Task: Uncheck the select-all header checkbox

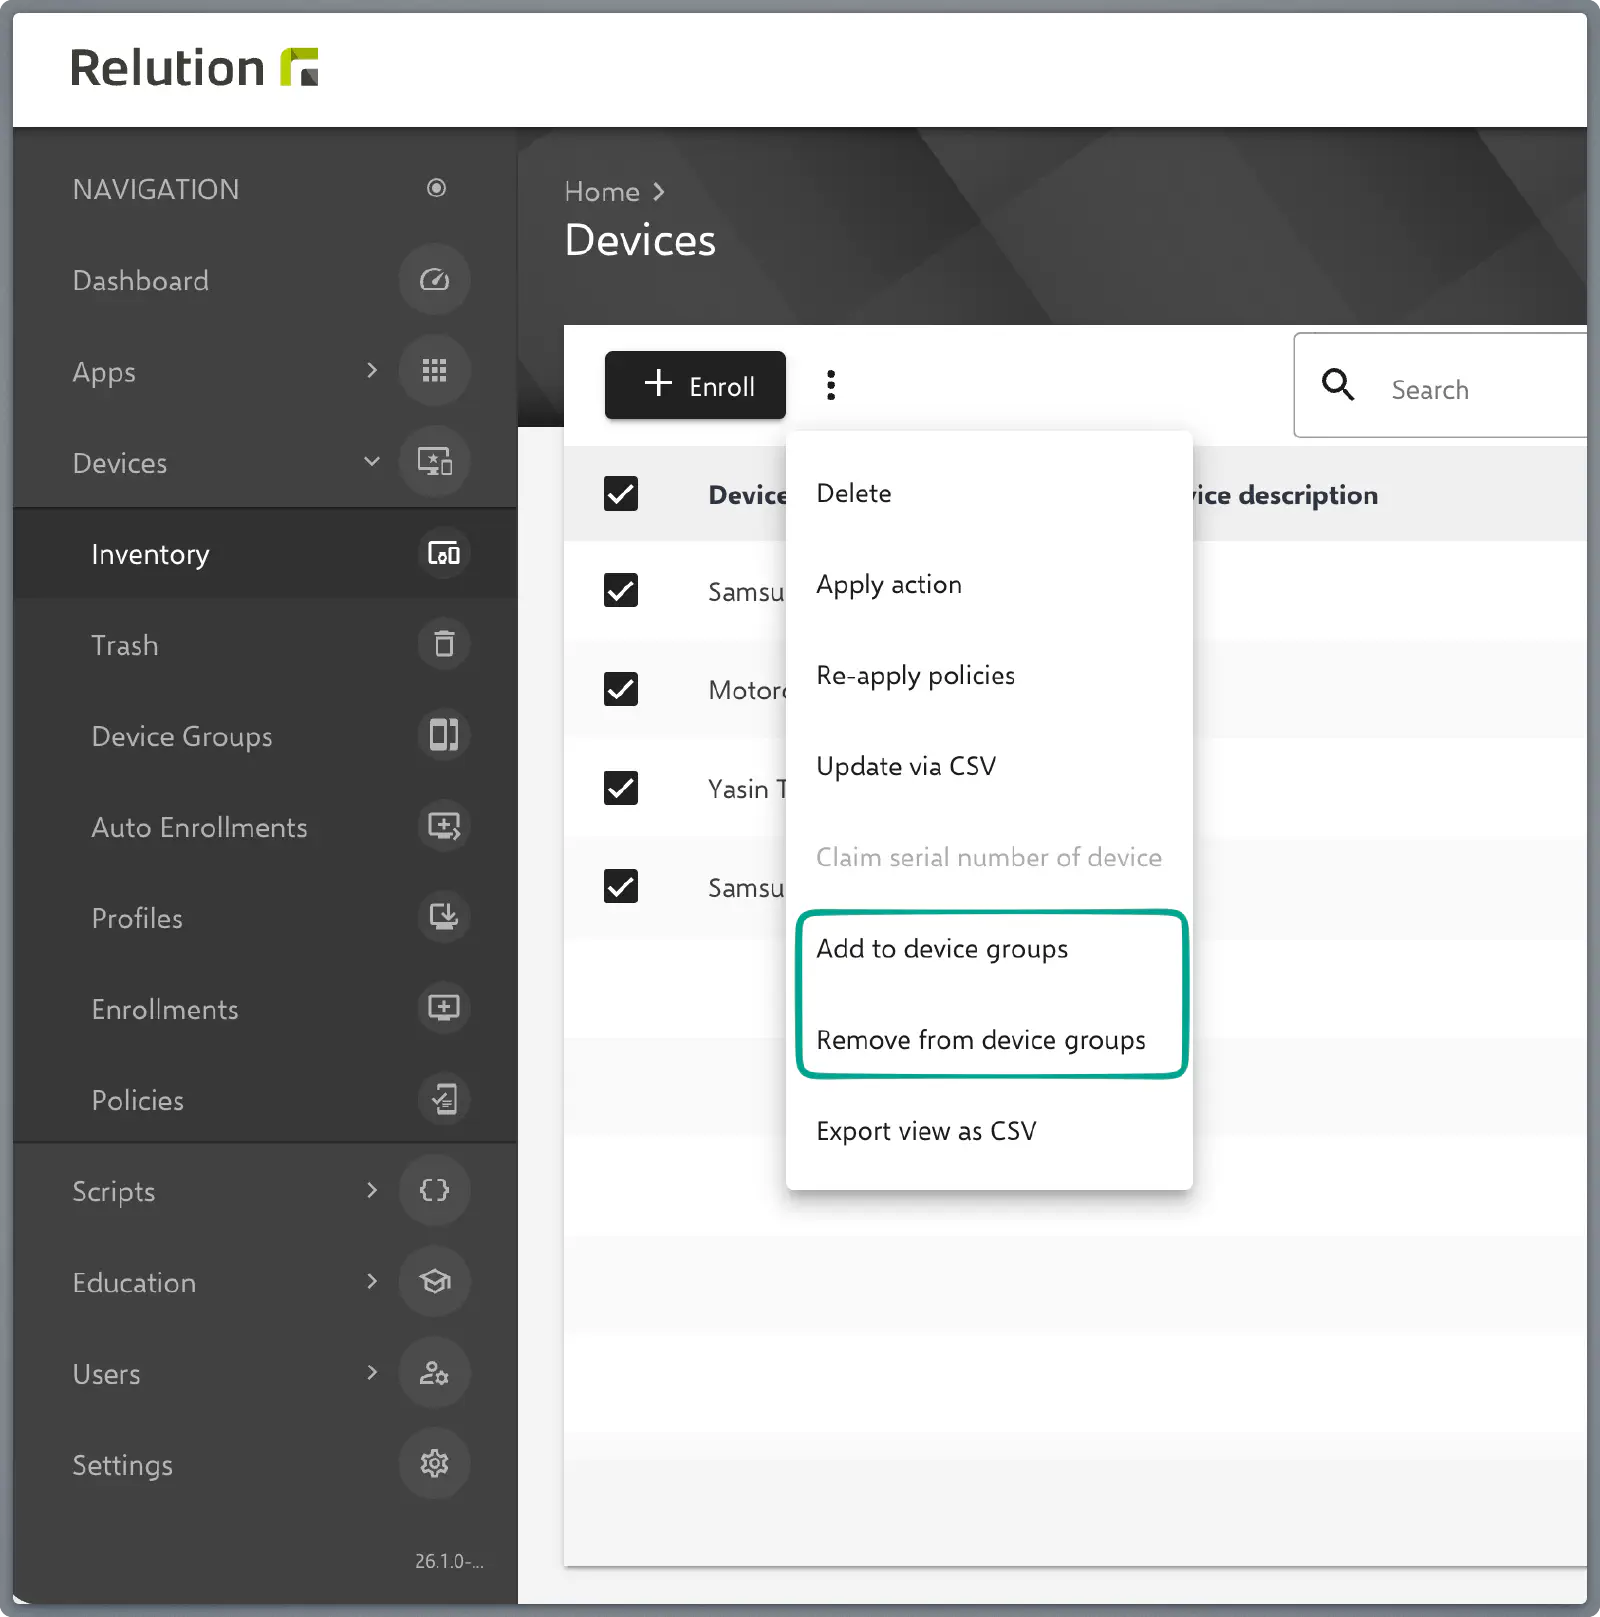Action: [621, 494]
